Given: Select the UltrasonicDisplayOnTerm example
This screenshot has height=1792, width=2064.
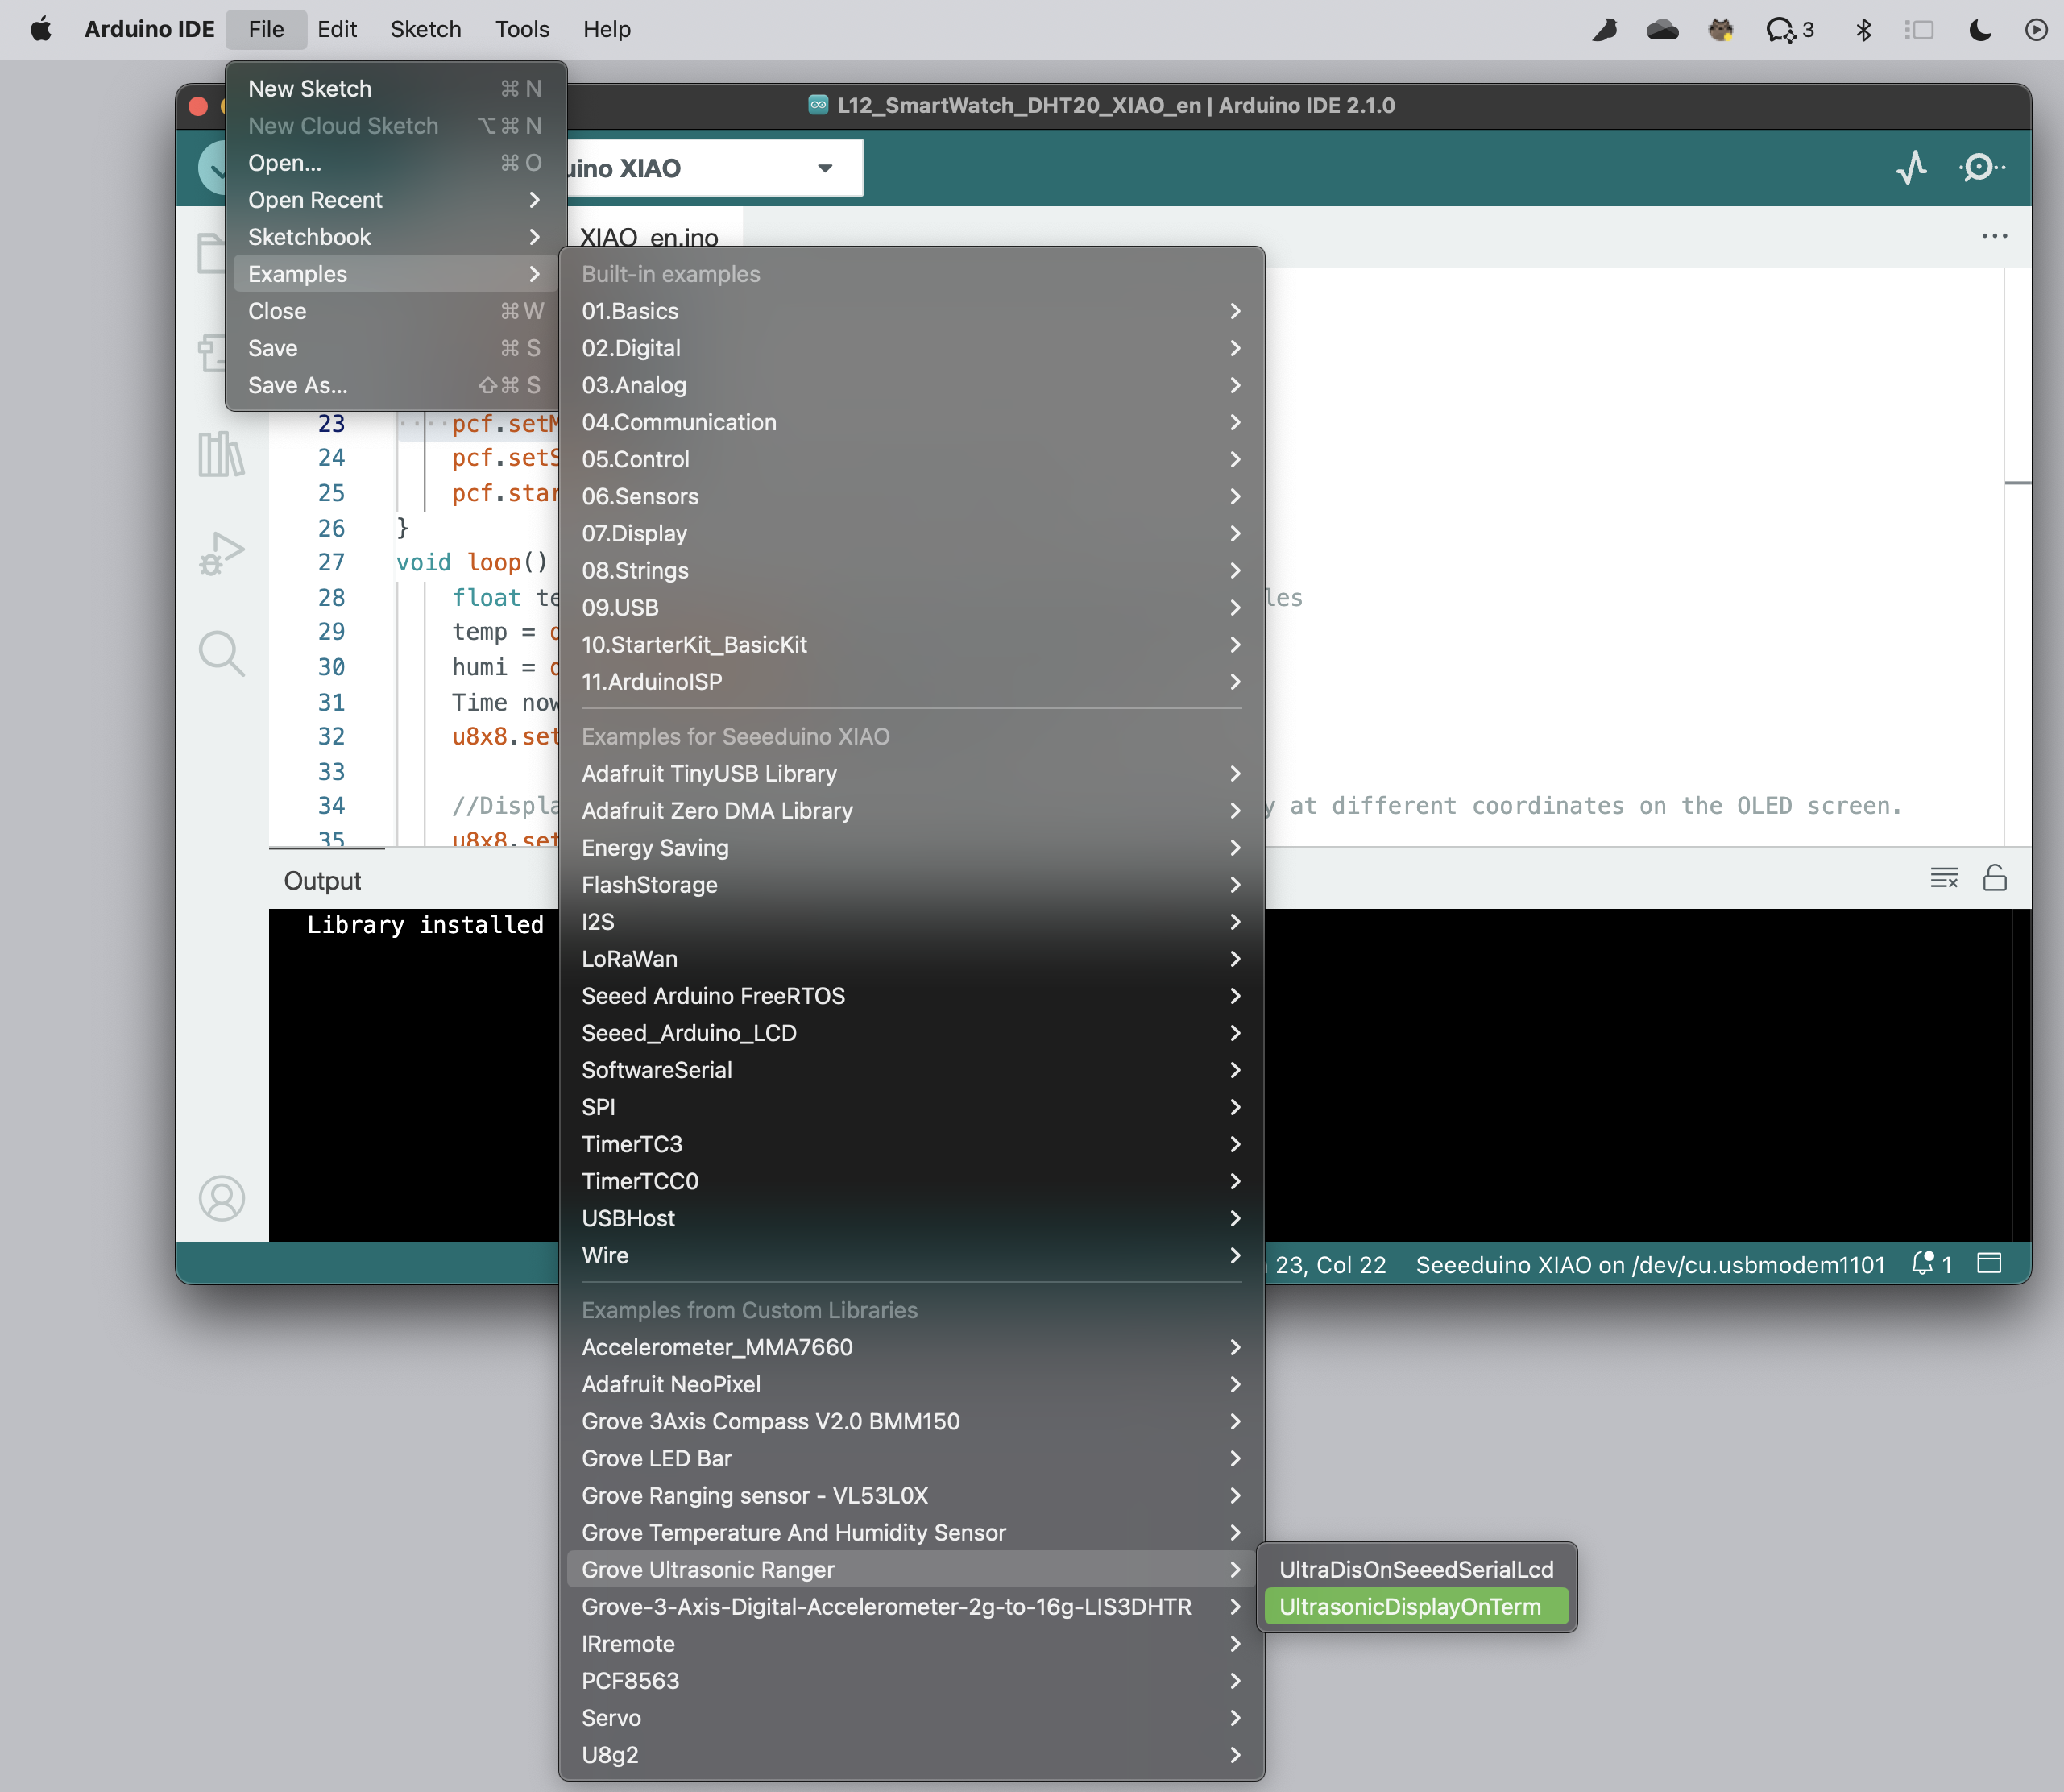Looking at the screenshot, I should (1416, 1606).
